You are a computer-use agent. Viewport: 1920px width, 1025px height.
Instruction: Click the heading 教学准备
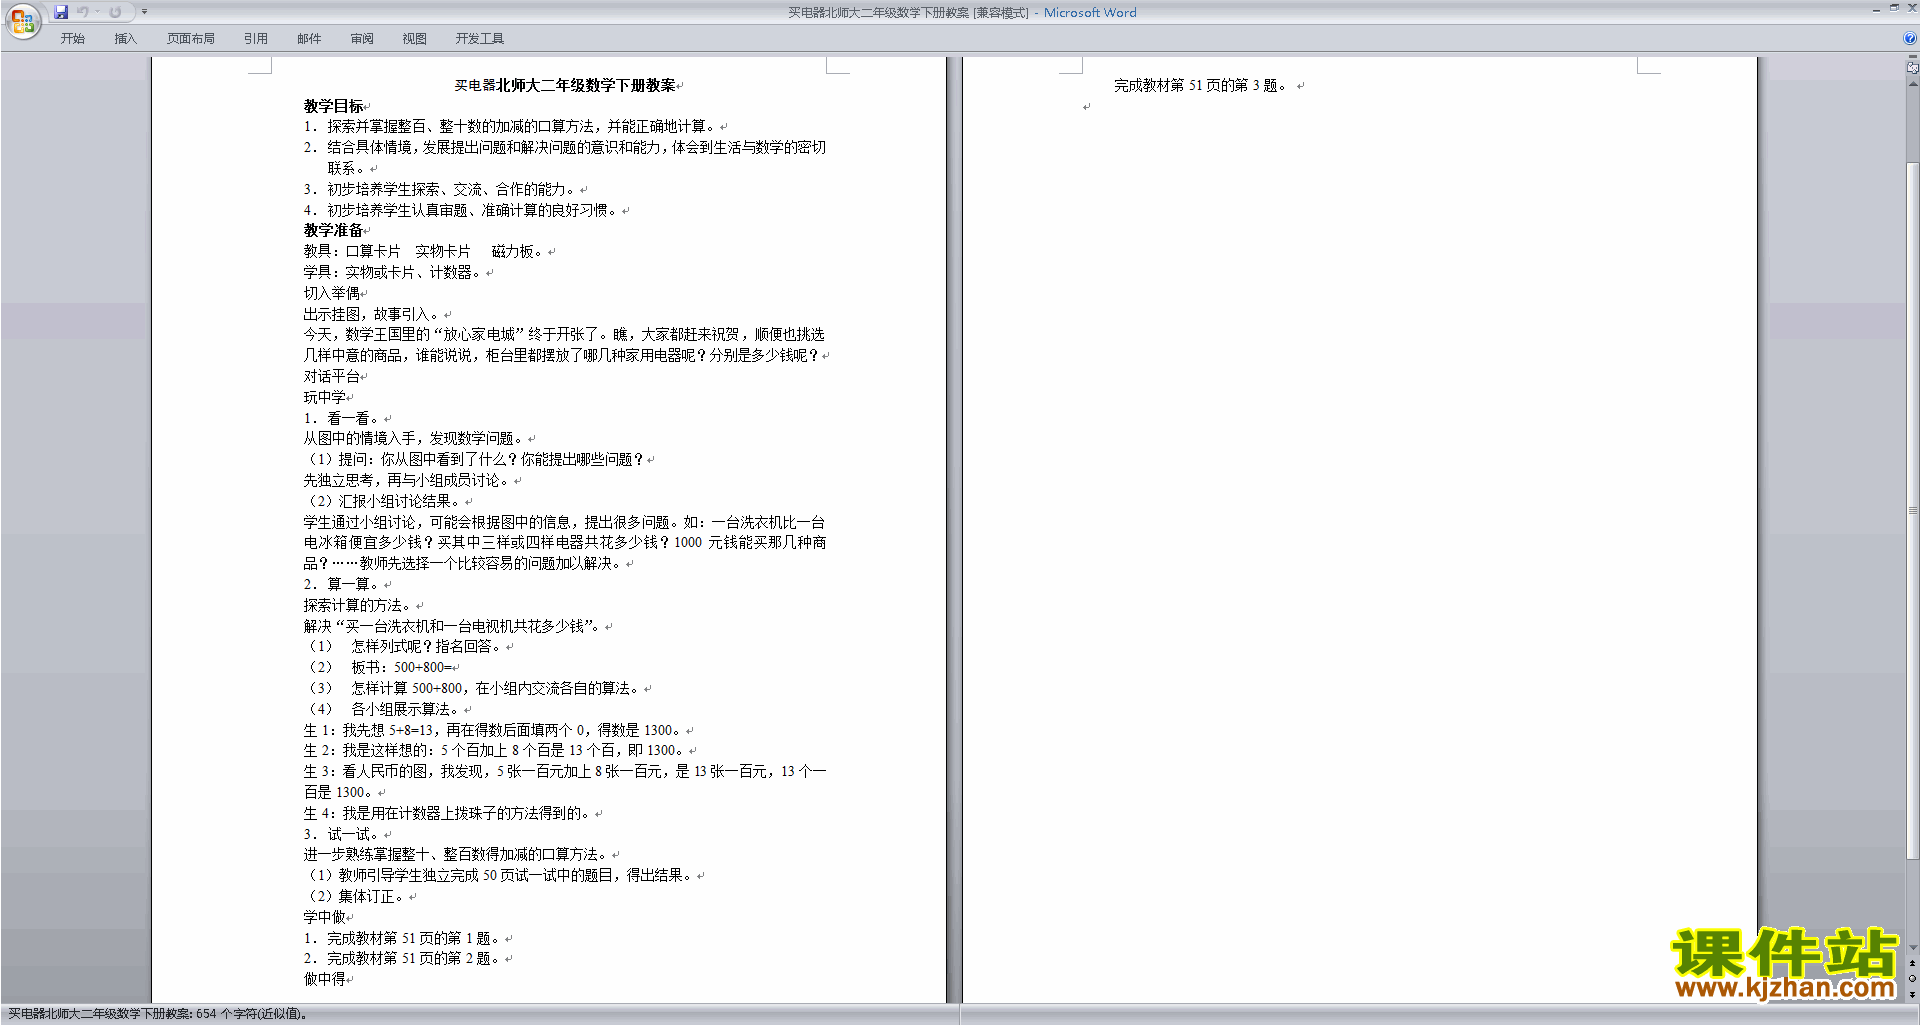coord(334,231)
